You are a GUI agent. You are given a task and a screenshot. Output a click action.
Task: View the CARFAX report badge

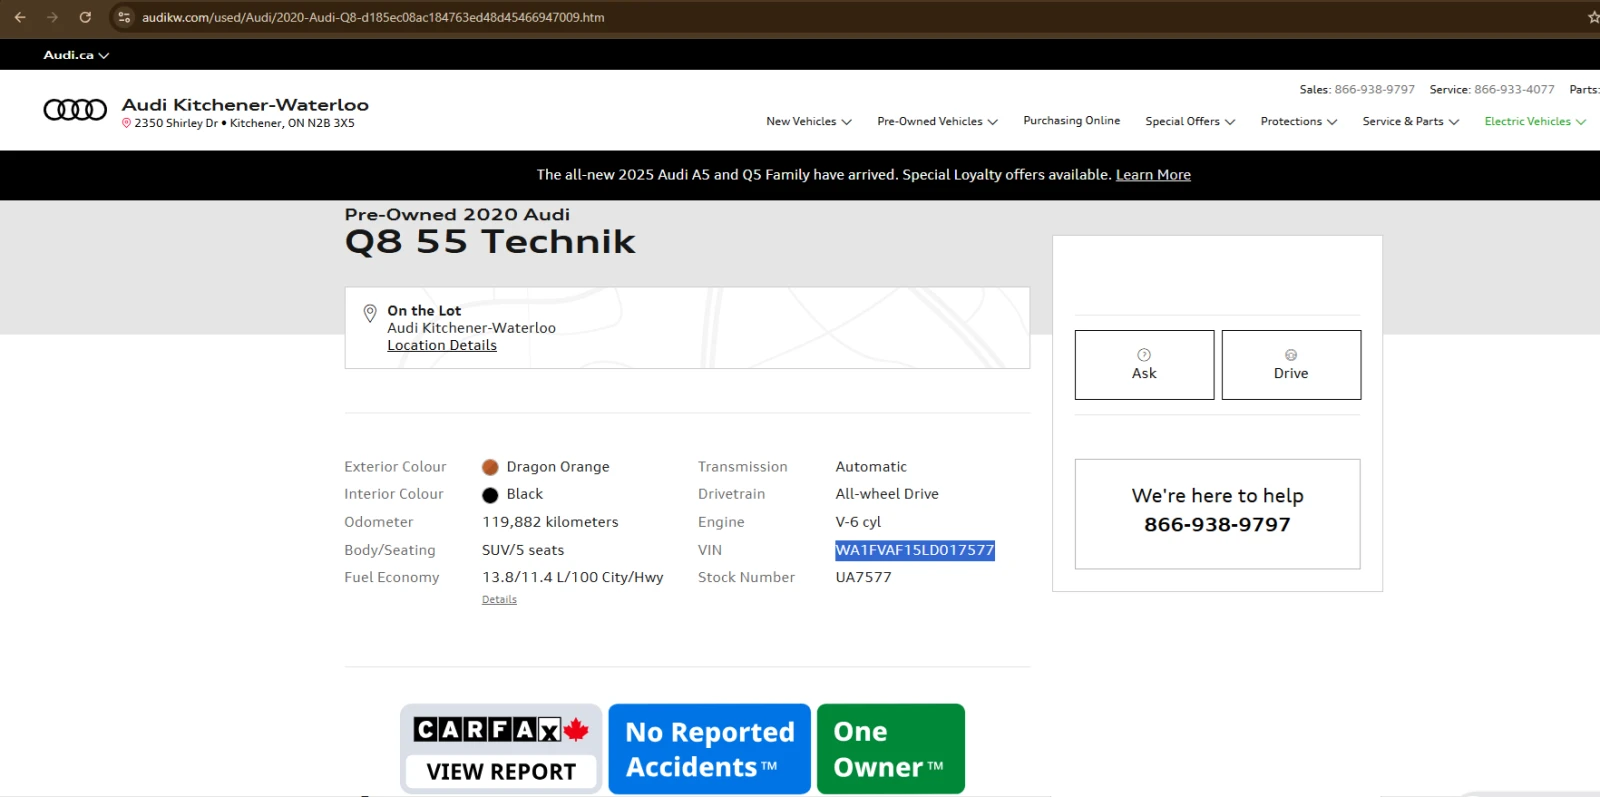pyautogui.click(x=501, y=749)
